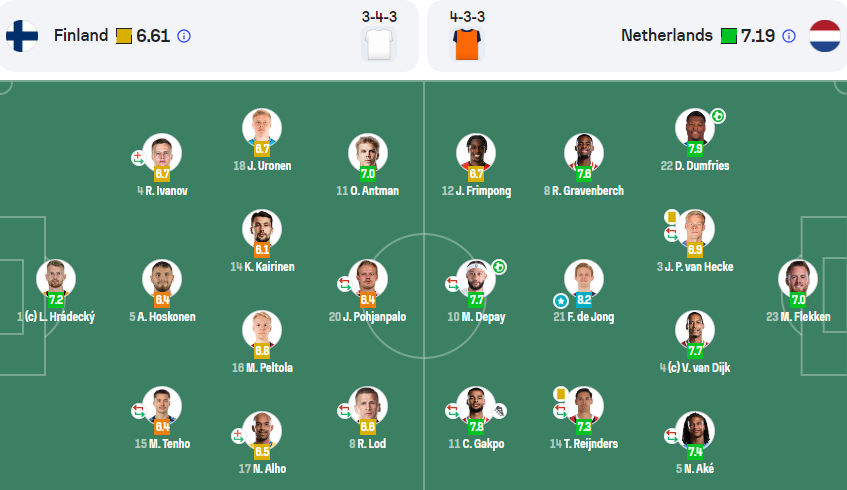Click the info icon beside Netherlands' 7.19 rating

(x=789, y=36)
